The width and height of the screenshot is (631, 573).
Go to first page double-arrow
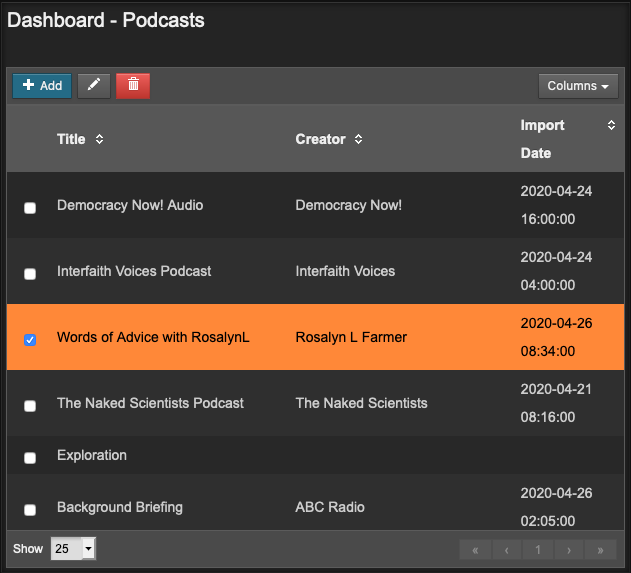click(x=475, y=549)
